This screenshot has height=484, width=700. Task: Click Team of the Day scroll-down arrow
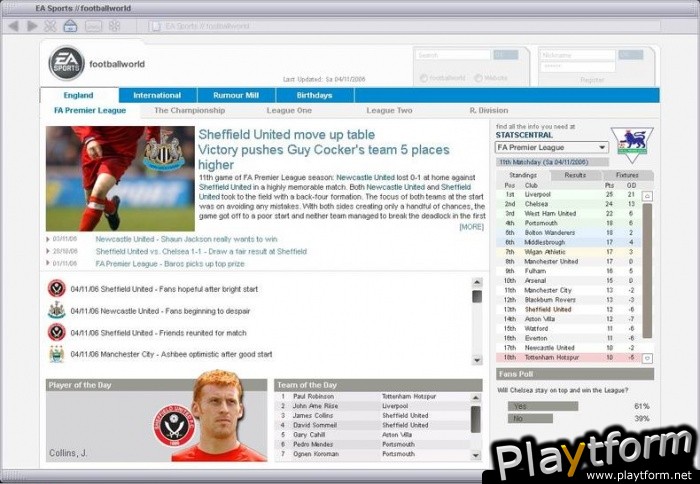(476, 455)
